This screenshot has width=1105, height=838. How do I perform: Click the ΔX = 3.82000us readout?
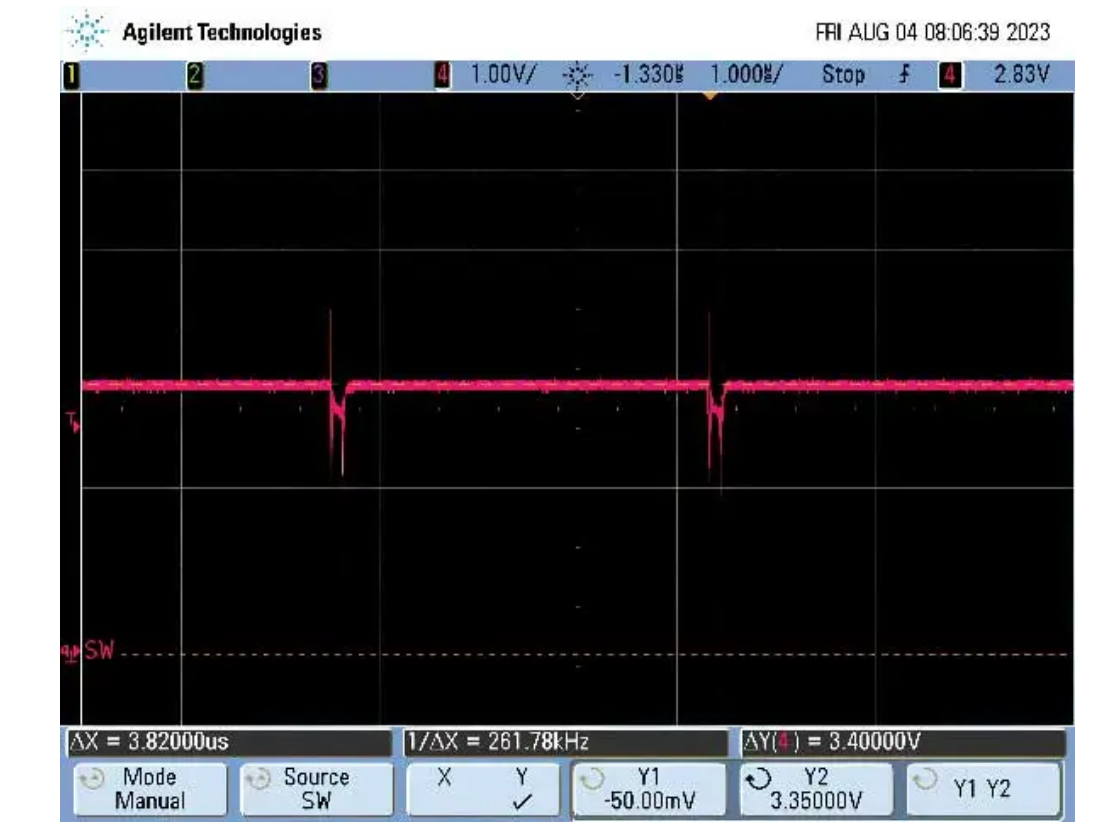pyautogui.click(x=228, y=742)
